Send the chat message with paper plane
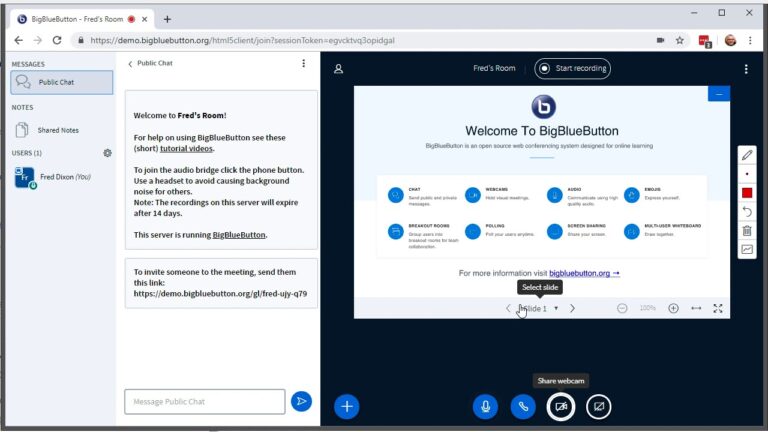The width and height of the screenshot is (768, 432). pos(301,402)
